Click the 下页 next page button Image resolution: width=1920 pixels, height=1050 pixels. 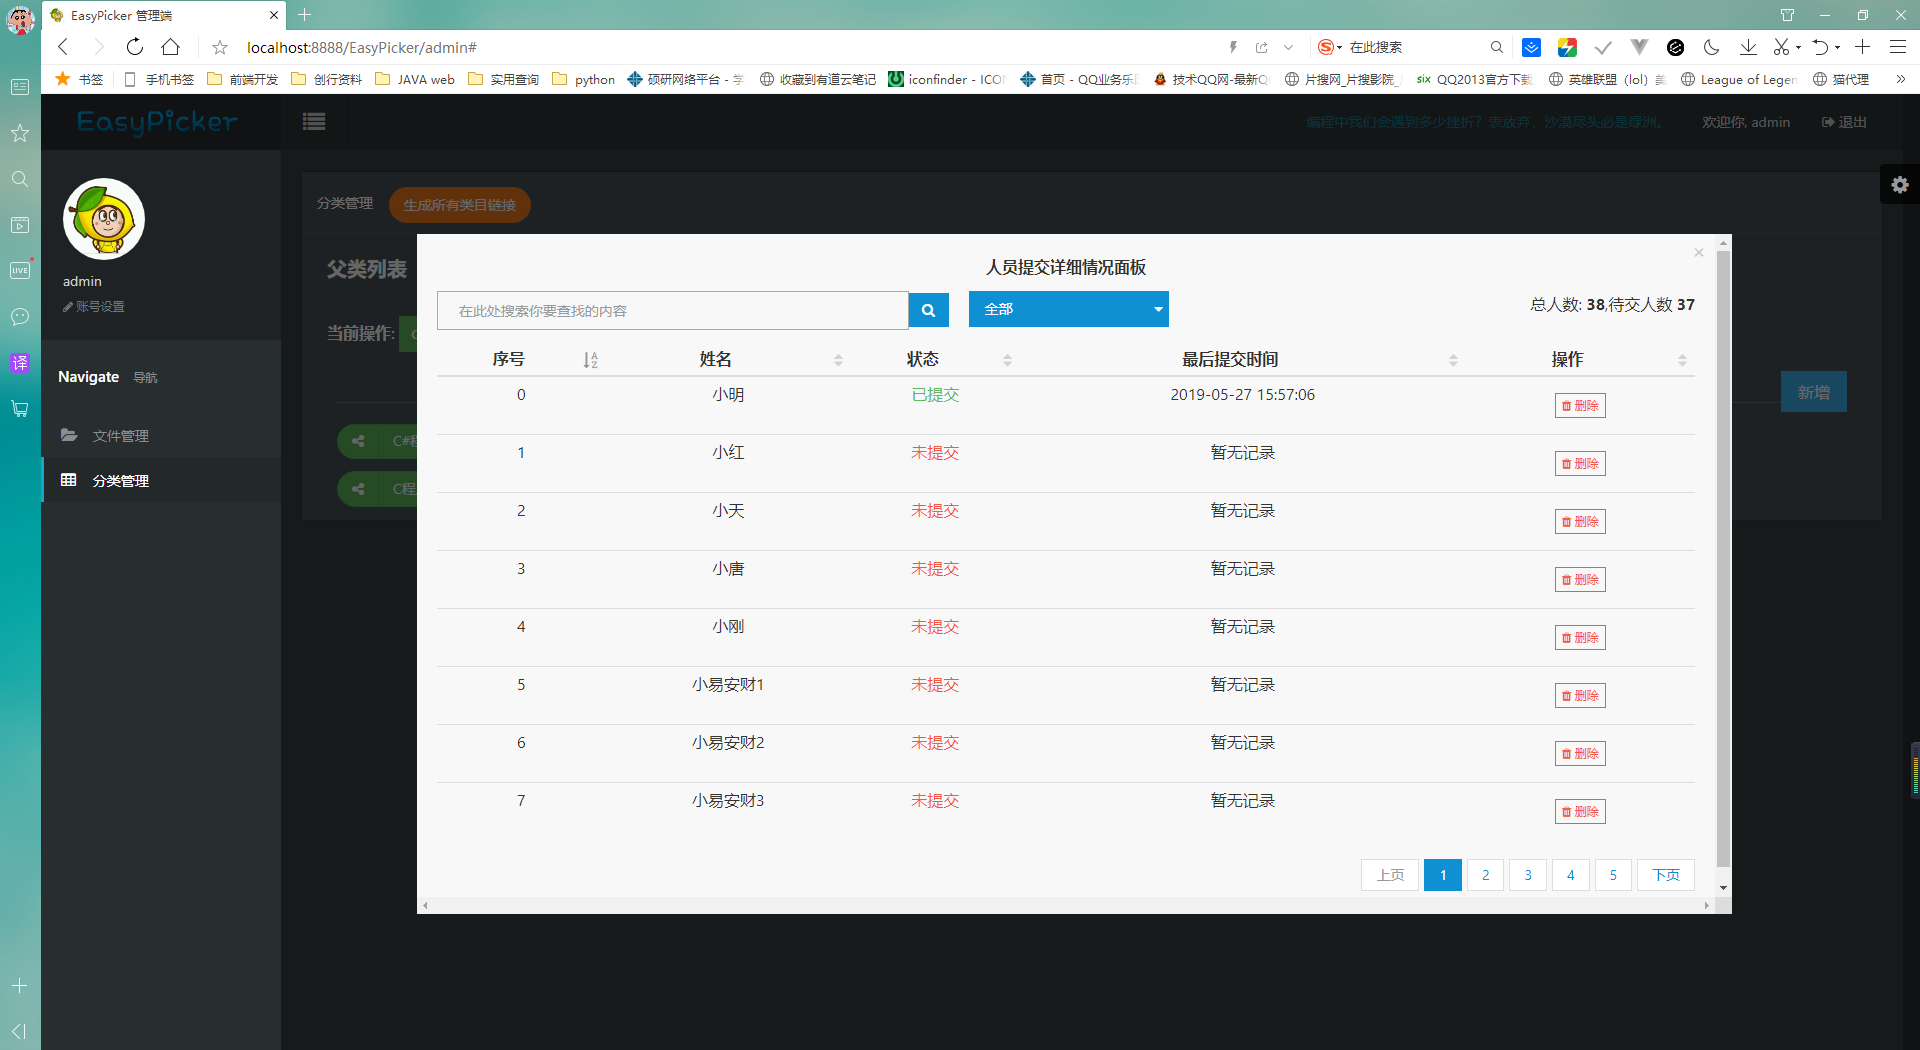(1666, 875)
